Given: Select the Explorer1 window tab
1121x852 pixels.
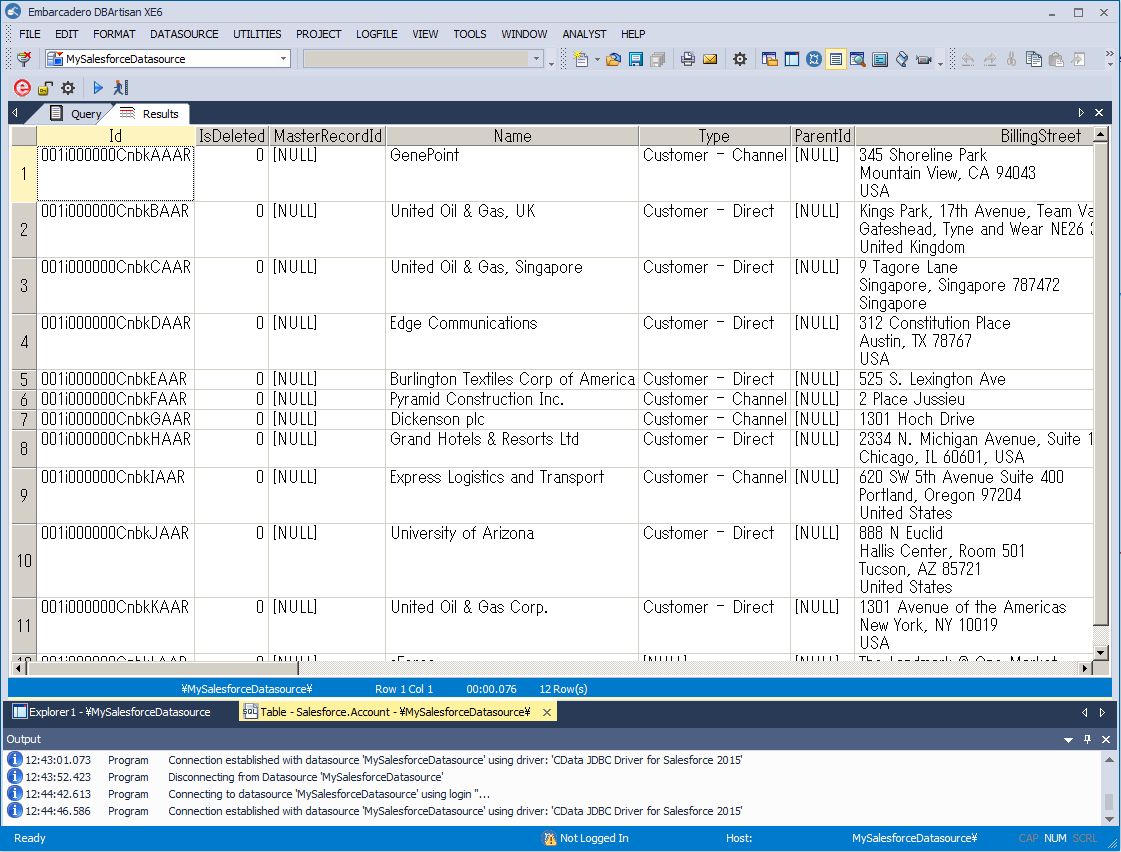Looking at the screenshot, I should pyautogui.click(x=112, y=712).
